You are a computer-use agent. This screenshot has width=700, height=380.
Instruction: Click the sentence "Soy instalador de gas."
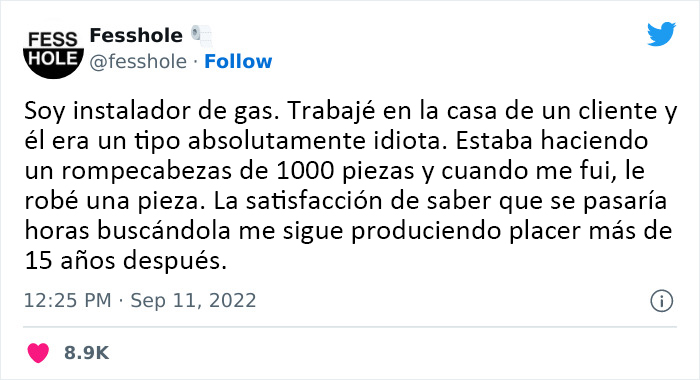[152, 111]
